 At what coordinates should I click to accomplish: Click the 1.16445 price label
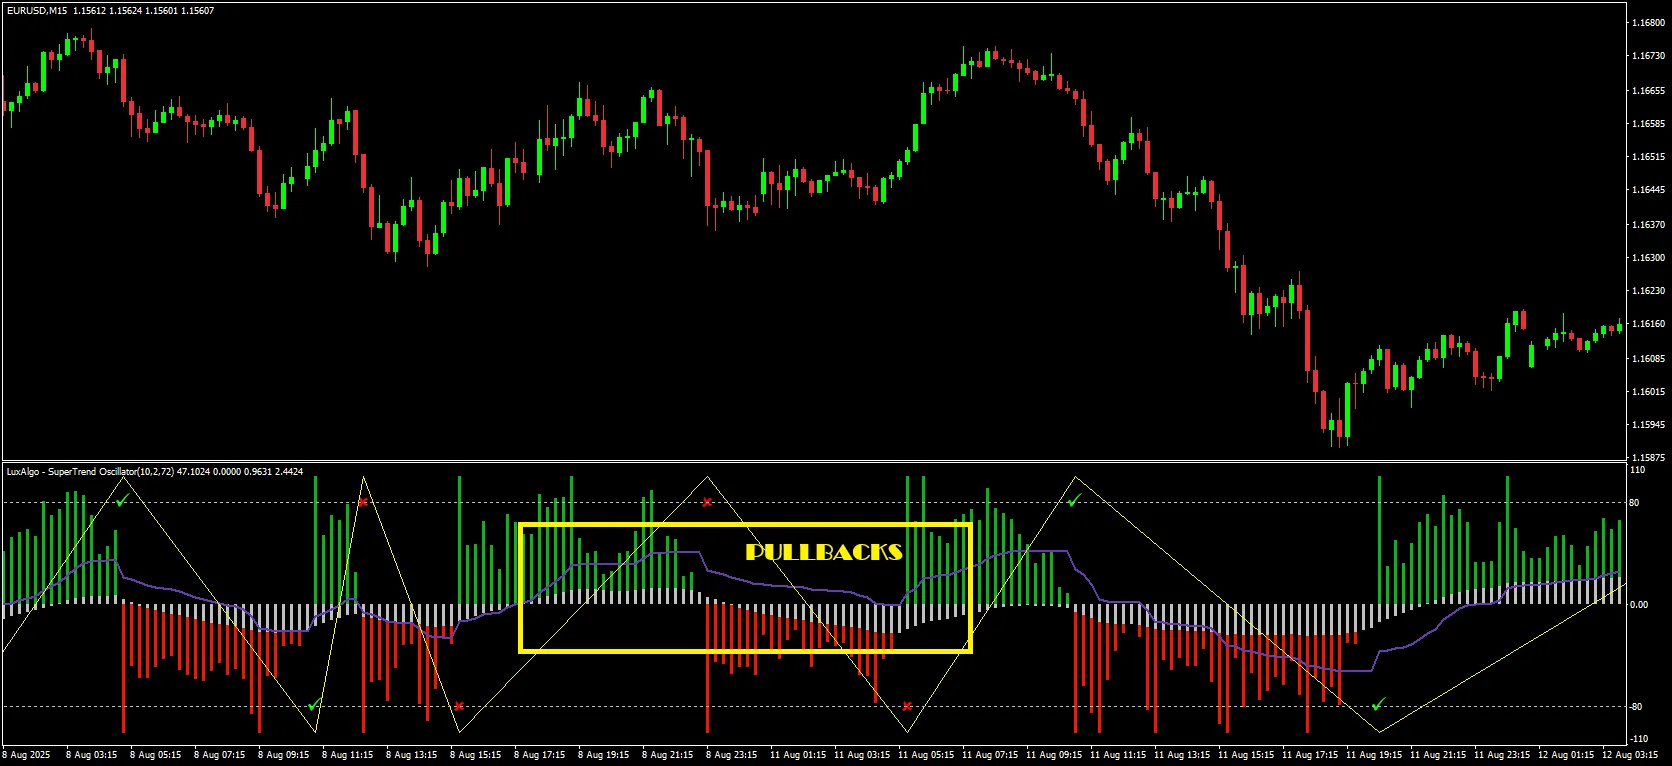[1648, 190]
